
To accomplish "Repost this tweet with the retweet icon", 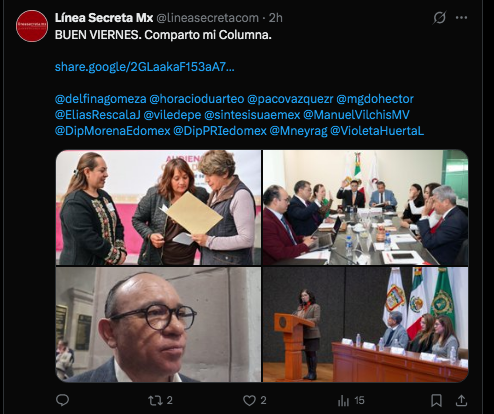I will [x=155, y=400].
